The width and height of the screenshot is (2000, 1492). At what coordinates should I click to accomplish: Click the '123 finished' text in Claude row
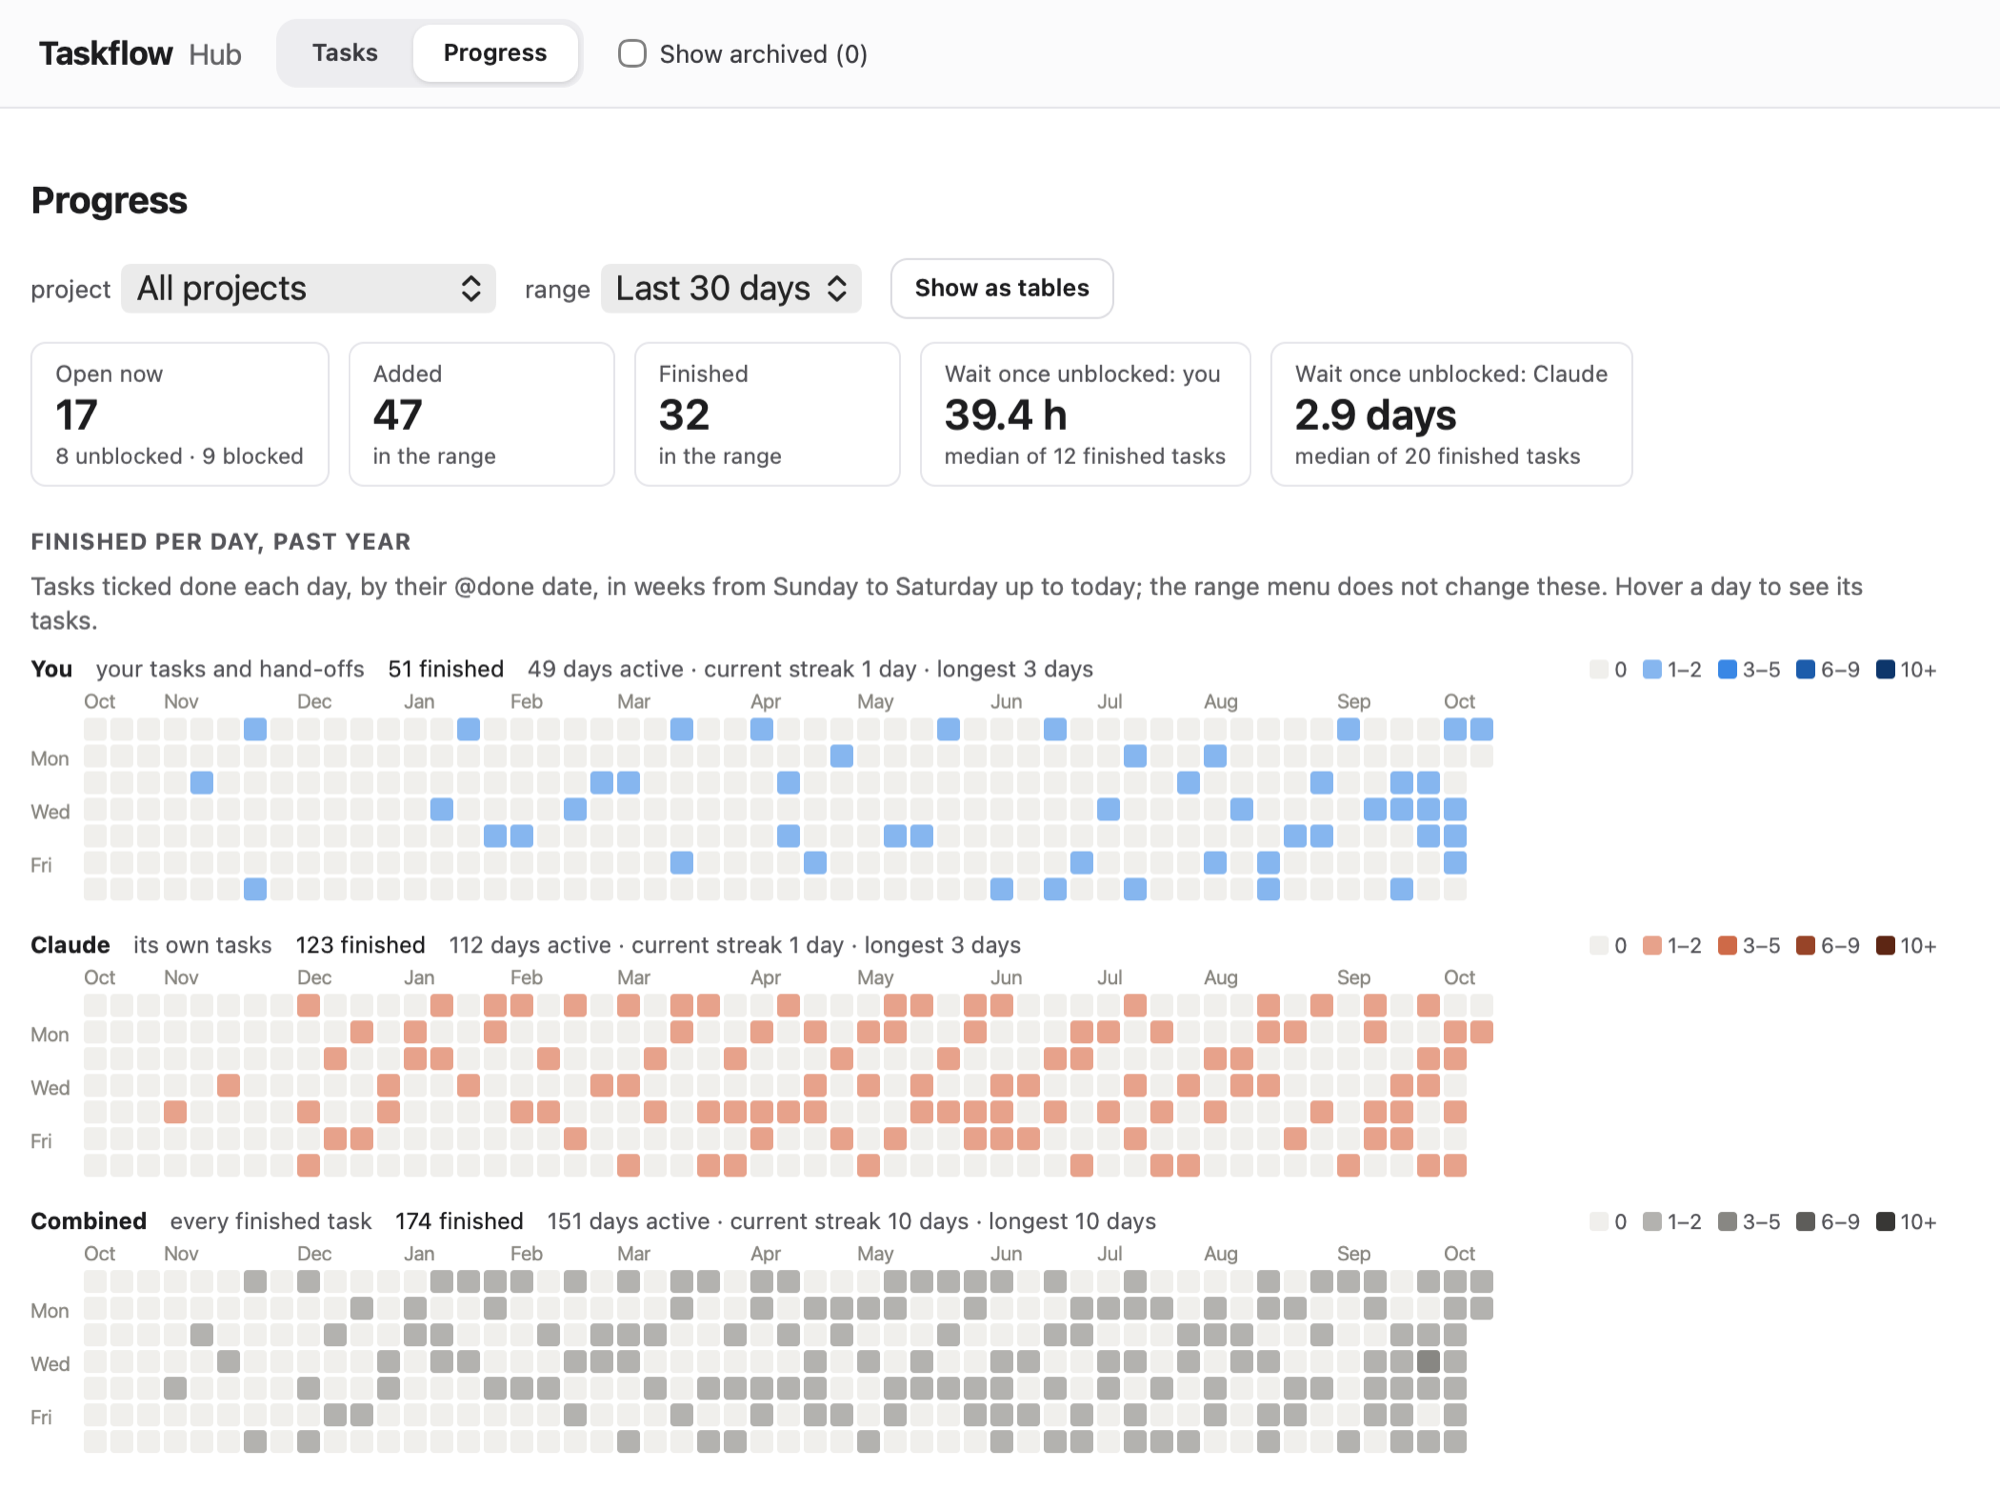(360, 945)
